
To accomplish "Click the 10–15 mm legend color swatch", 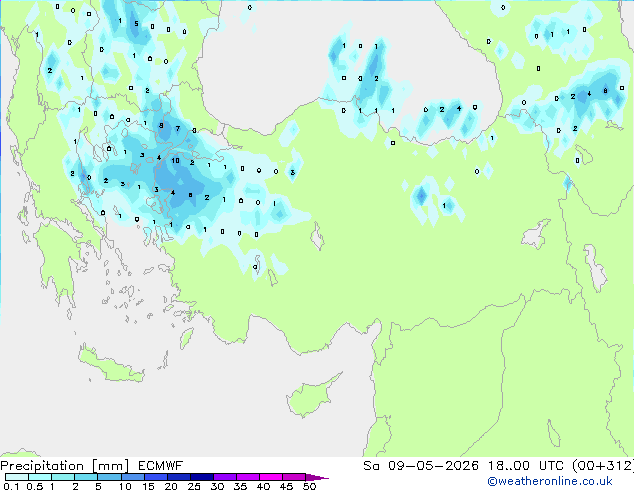I will pos(132,477).
